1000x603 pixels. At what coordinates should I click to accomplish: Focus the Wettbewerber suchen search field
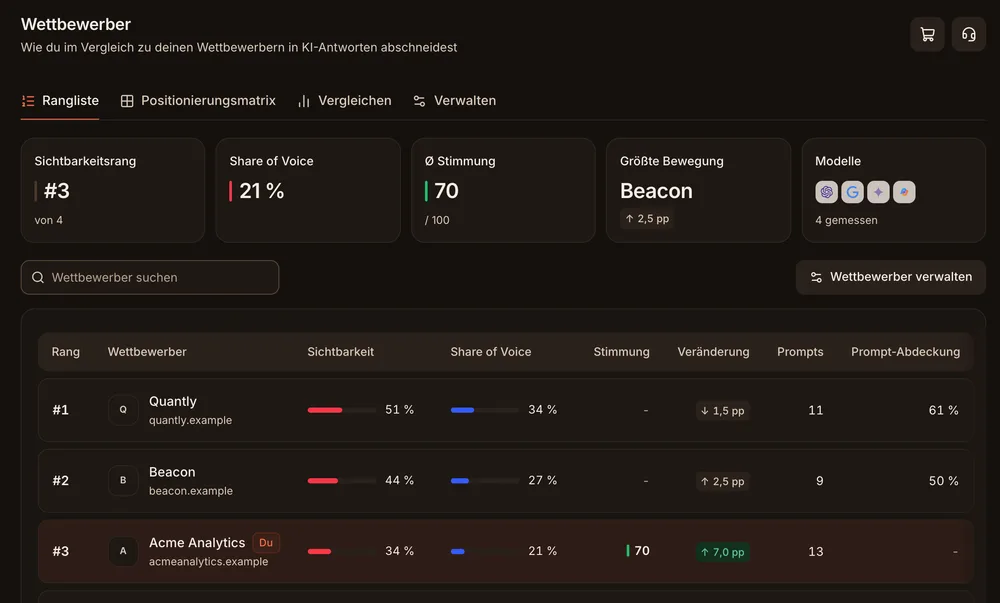(150, 277)
